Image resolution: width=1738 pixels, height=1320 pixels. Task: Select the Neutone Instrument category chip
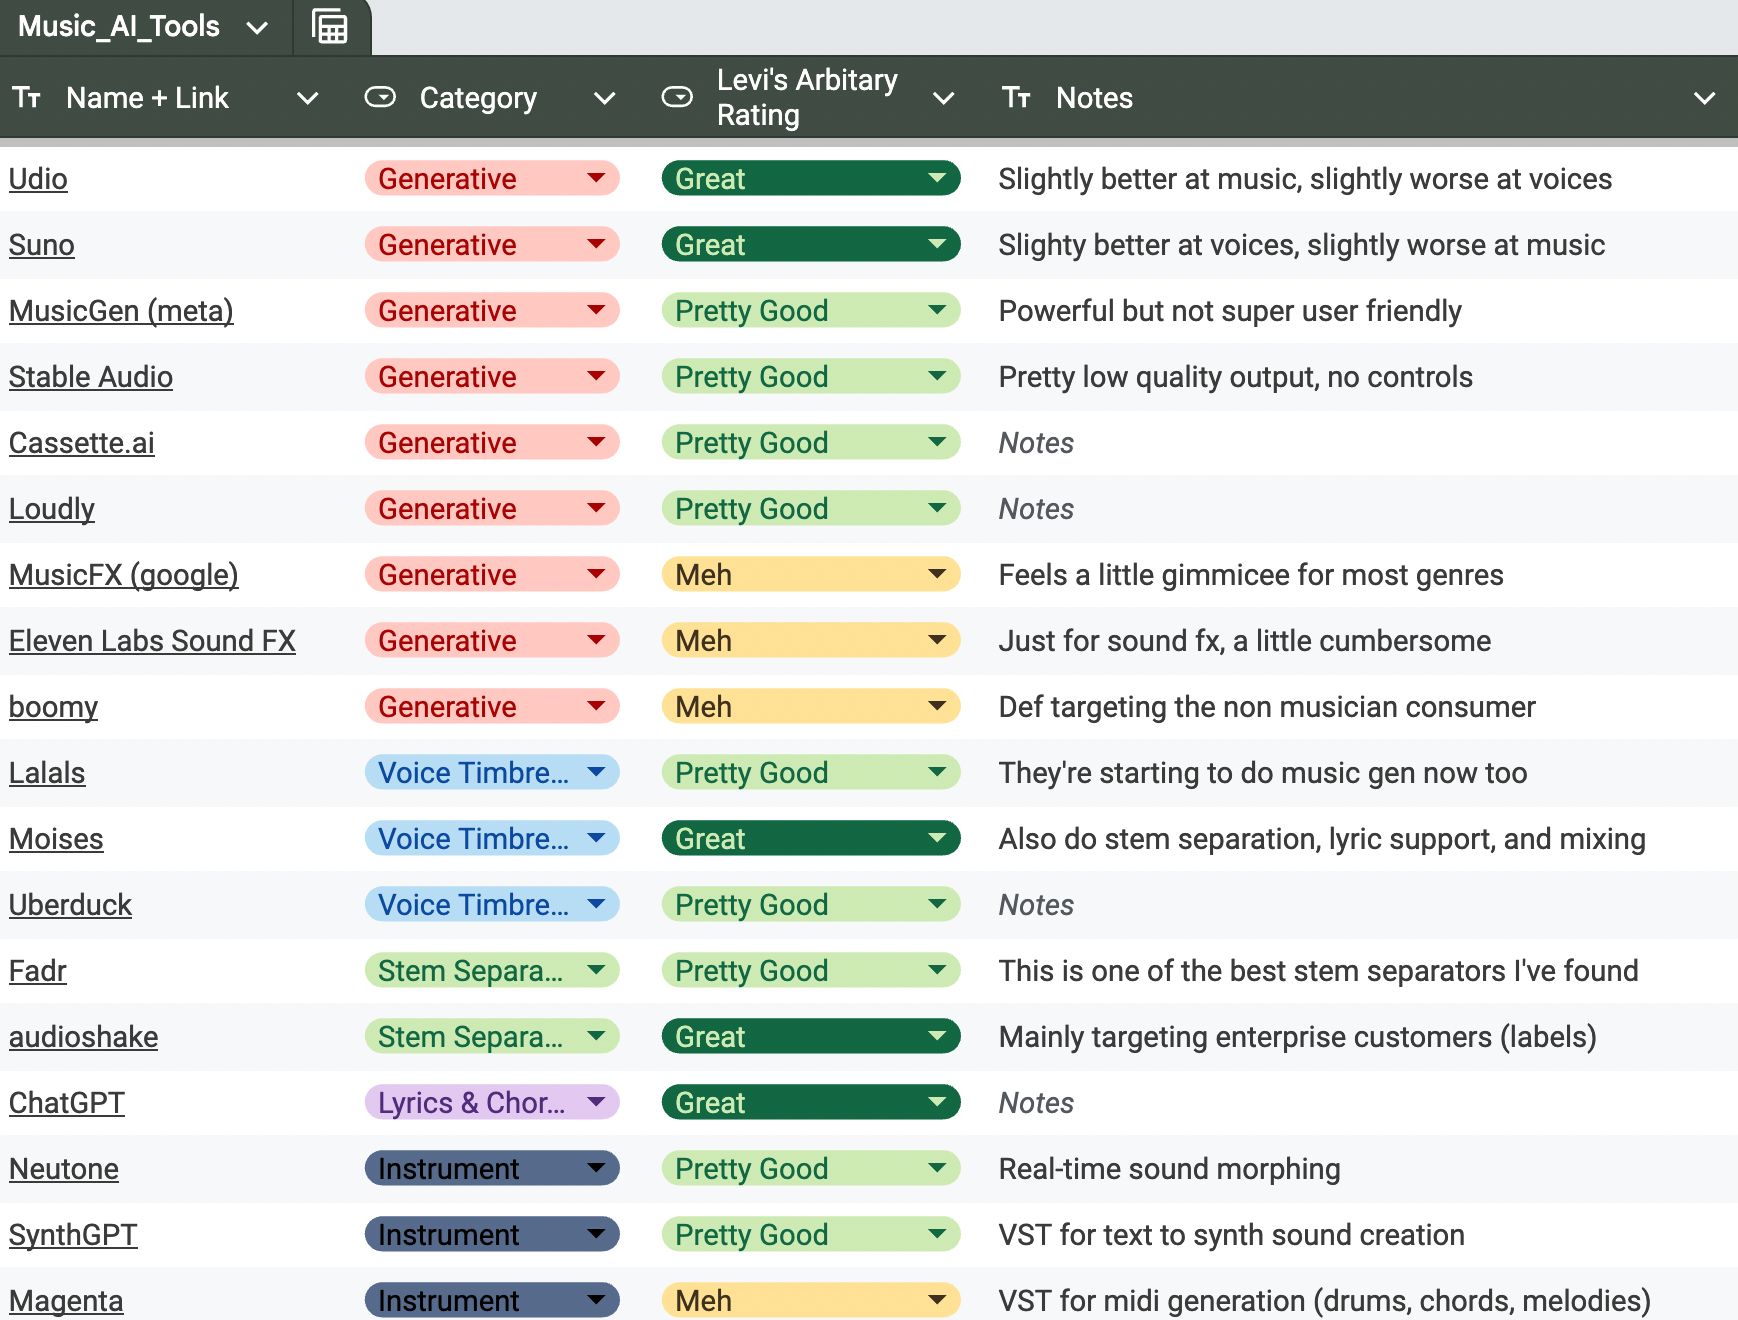(492, 1168)
